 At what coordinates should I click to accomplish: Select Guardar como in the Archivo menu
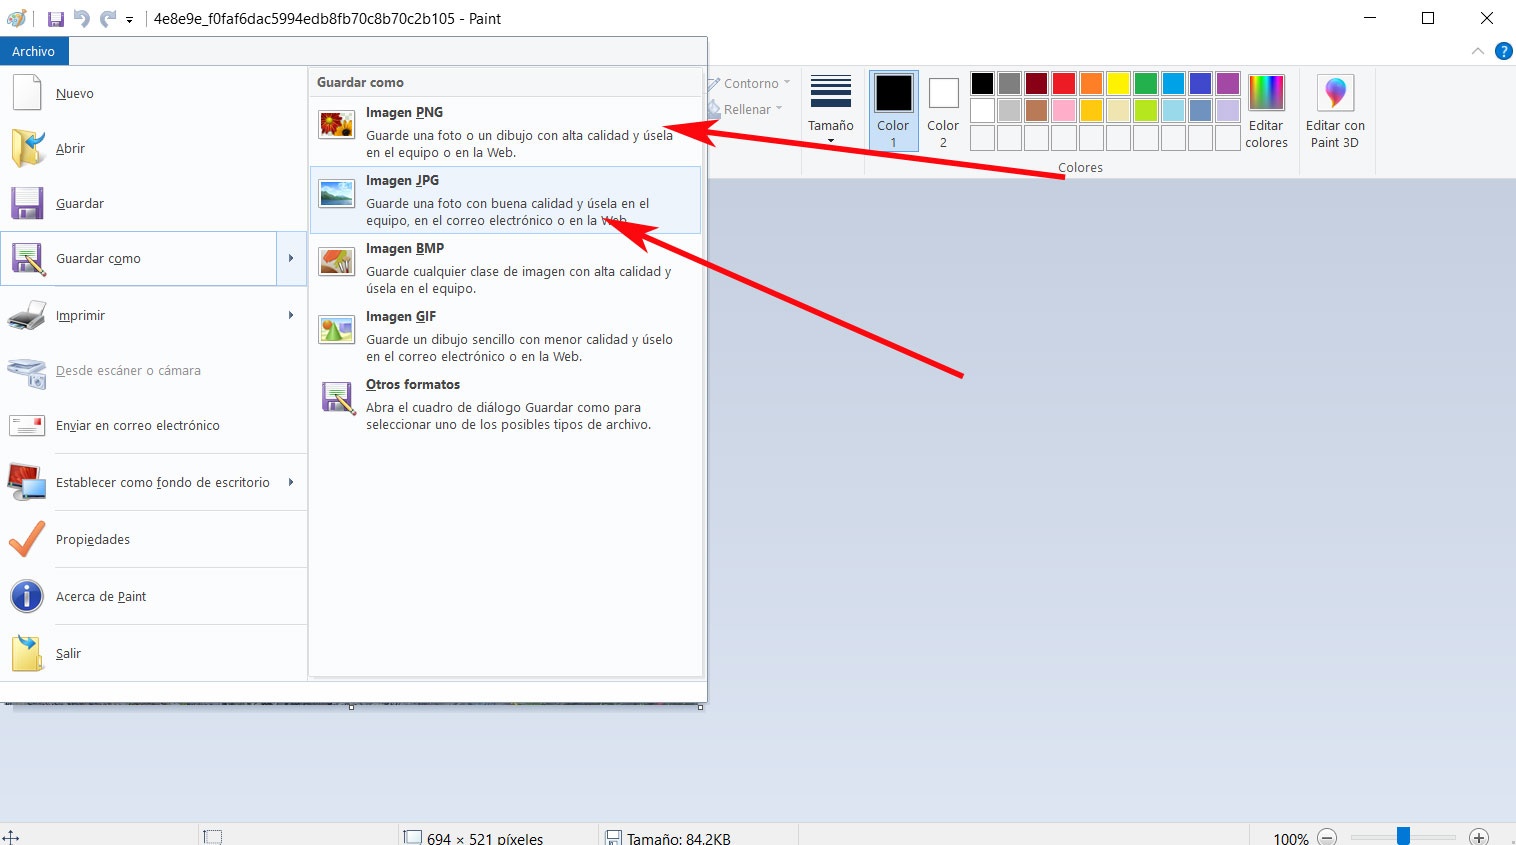139,258
